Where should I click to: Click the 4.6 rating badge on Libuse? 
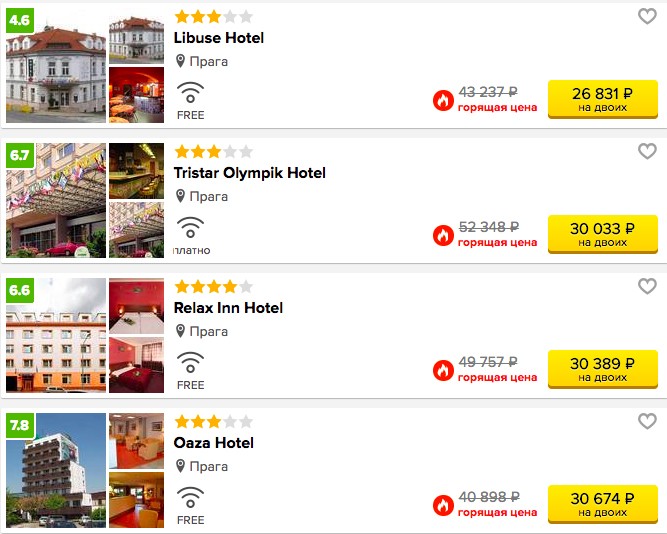[20, 20]
